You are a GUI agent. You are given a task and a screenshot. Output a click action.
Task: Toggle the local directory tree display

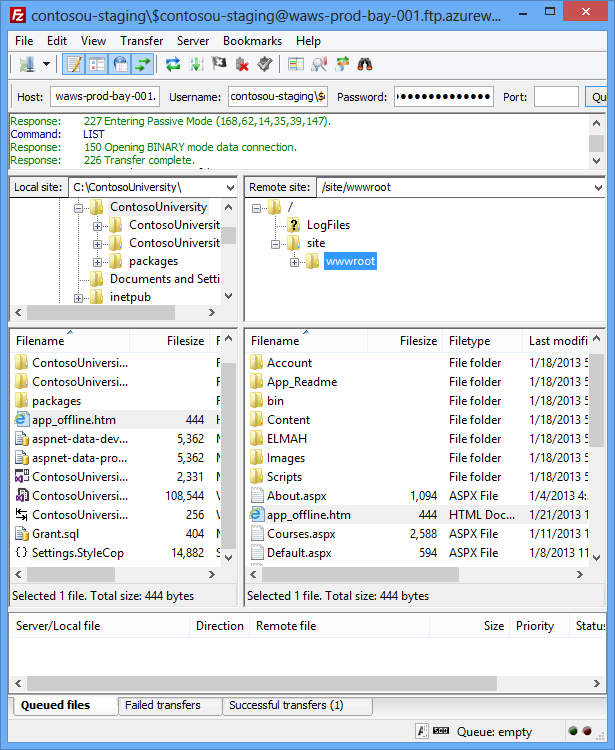pos(98,64)
